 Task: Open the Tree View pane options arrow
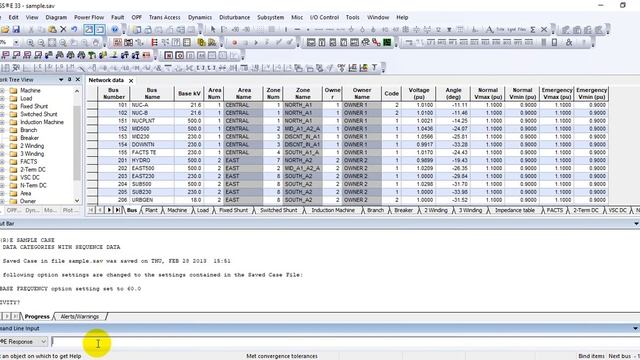[61, 80]
